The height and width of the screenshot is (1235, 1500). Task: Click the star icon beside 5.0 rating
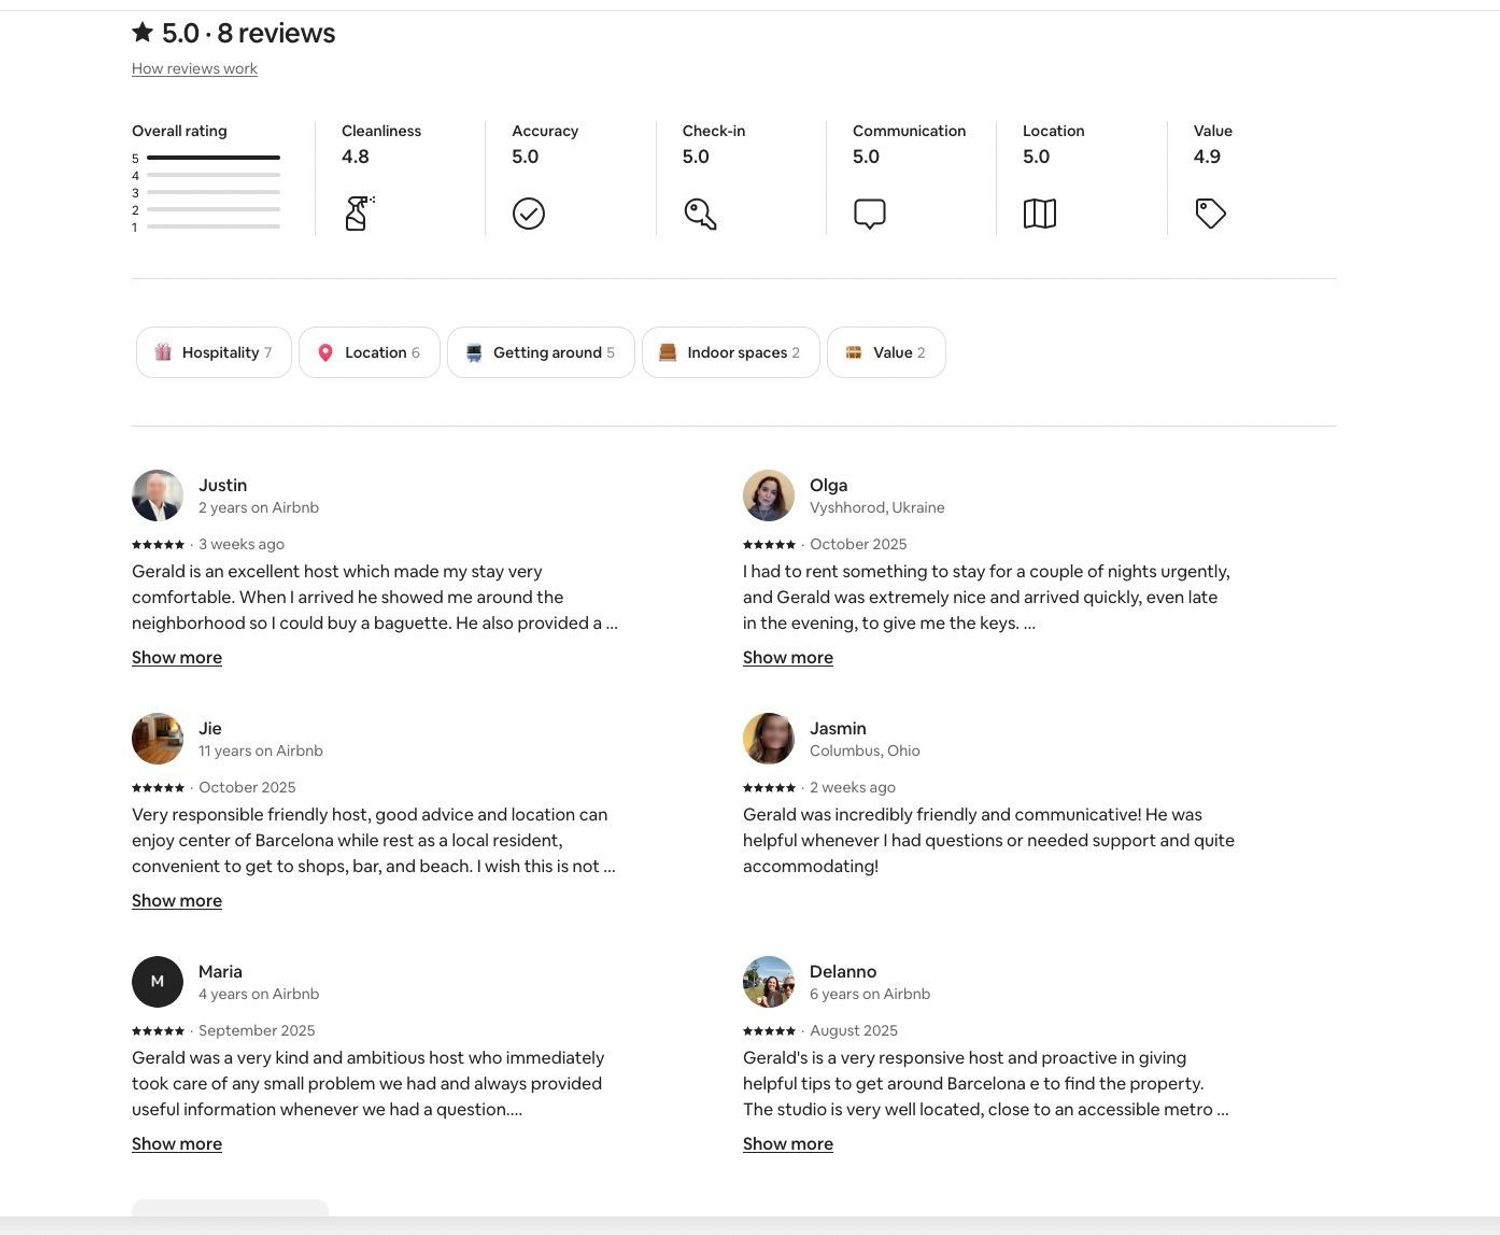click(x=143, y=33)
